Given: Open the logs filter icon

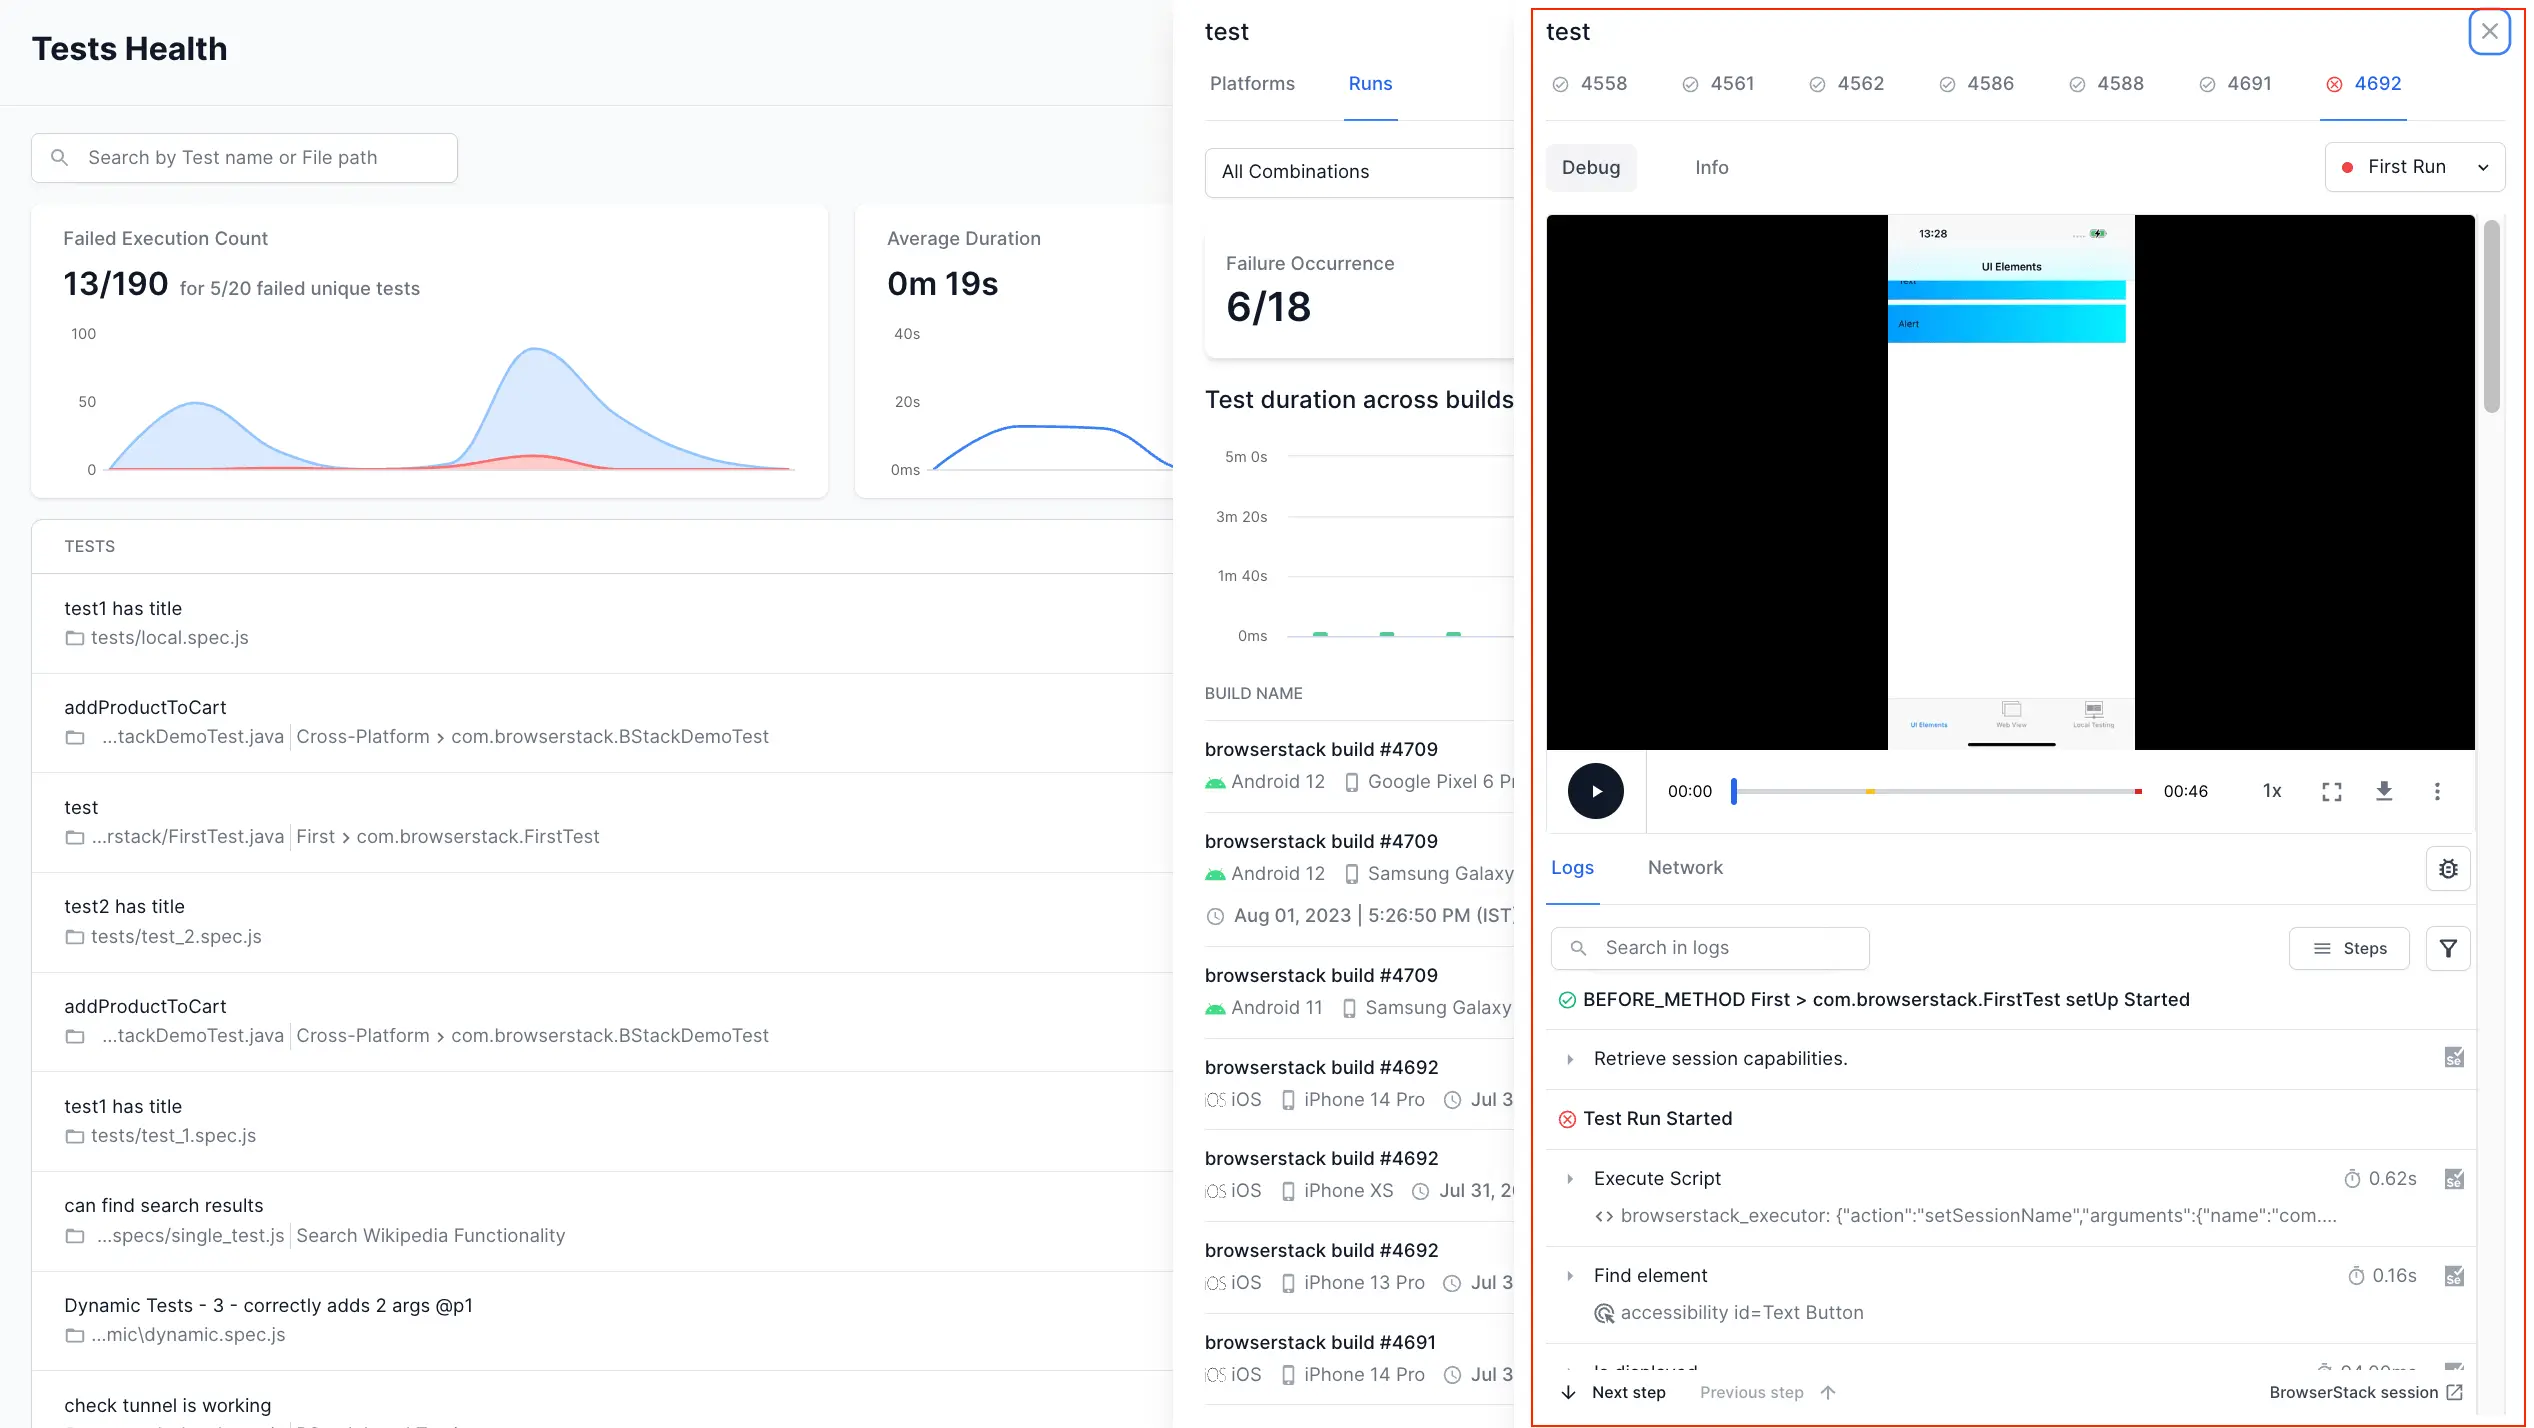Looking at the screenshot, I should 2447,948.
